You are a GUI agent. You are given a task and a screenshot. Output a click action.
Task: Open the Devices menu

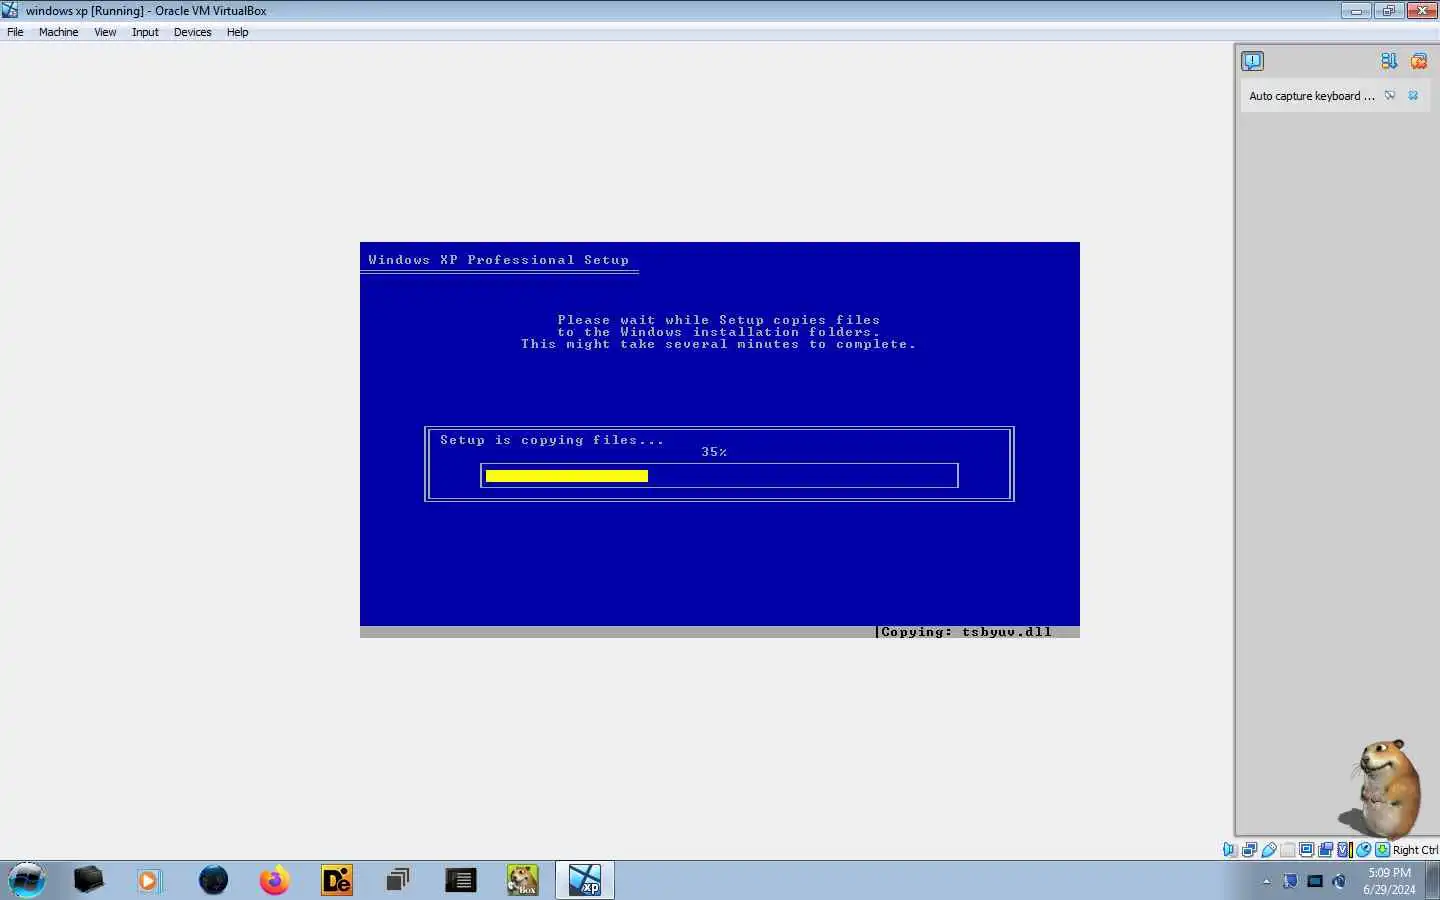pyautogui.click(x=192, y=32)
